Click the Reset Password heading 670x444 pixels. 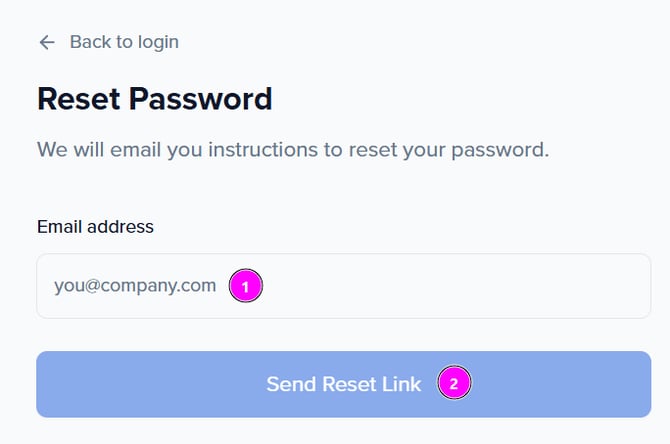coord(154,99)
